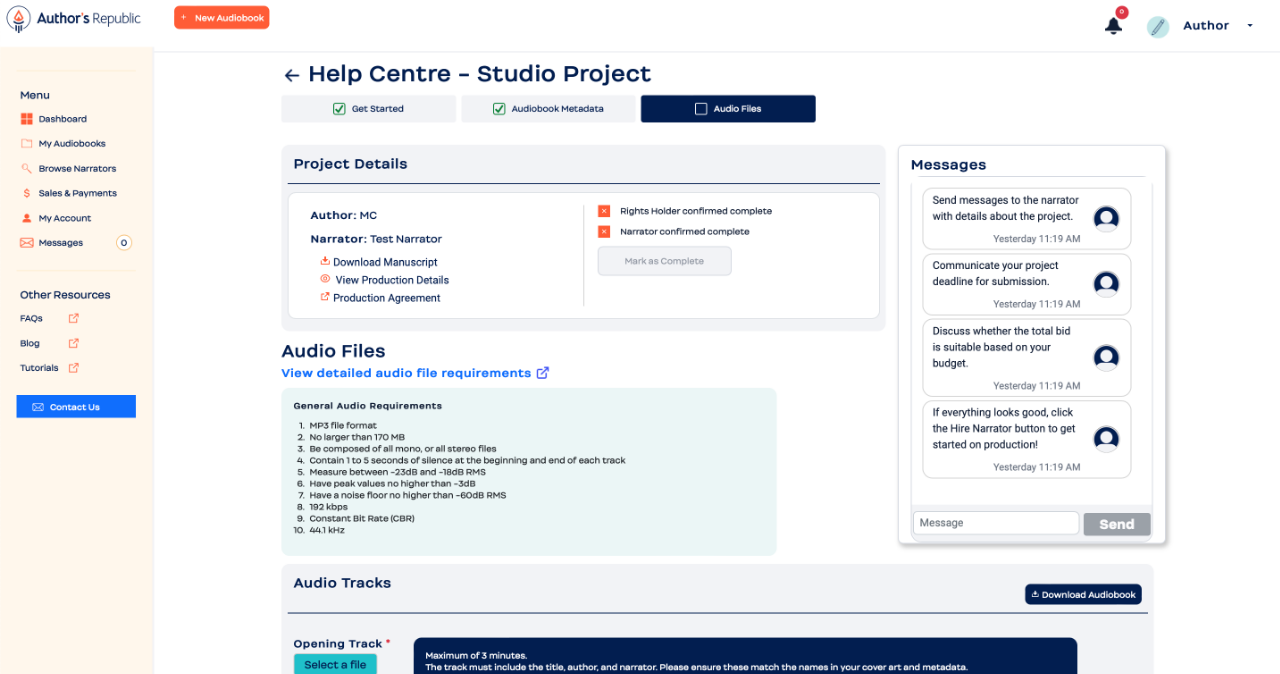Click the Audio Files step checkbox
The image size is (1280, 674).
click(701, 109)
